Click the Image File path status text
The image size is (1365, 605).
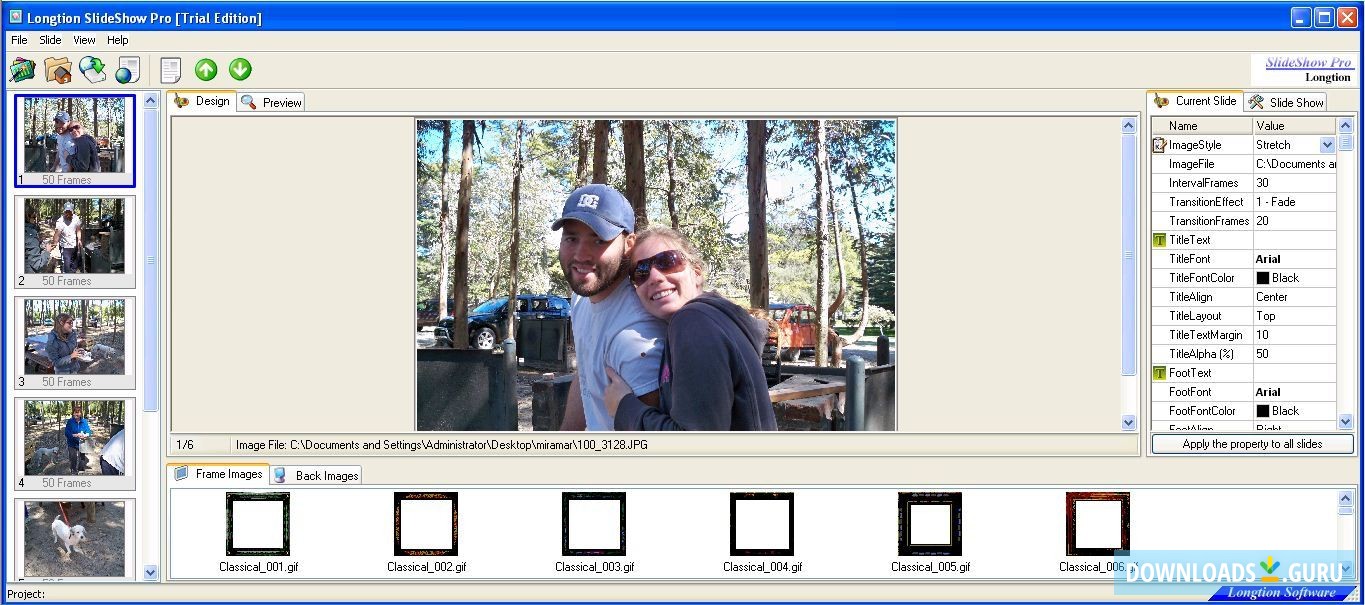click(x=441, y=445)
